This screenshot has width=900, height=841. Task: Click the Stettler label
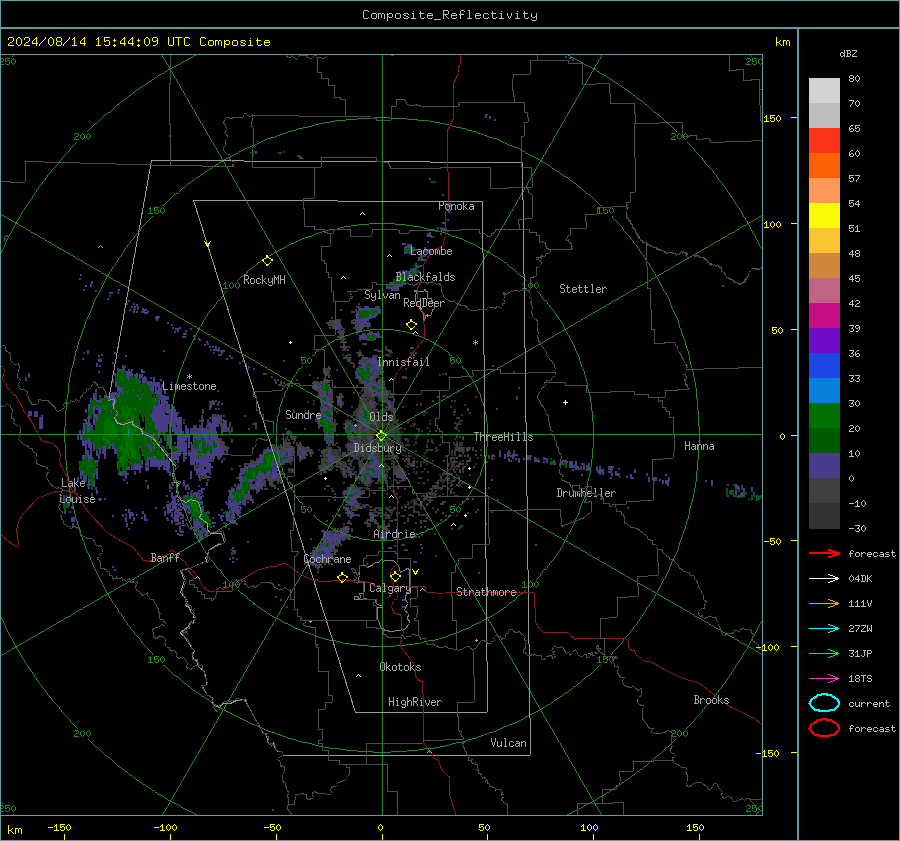(583, 289)
